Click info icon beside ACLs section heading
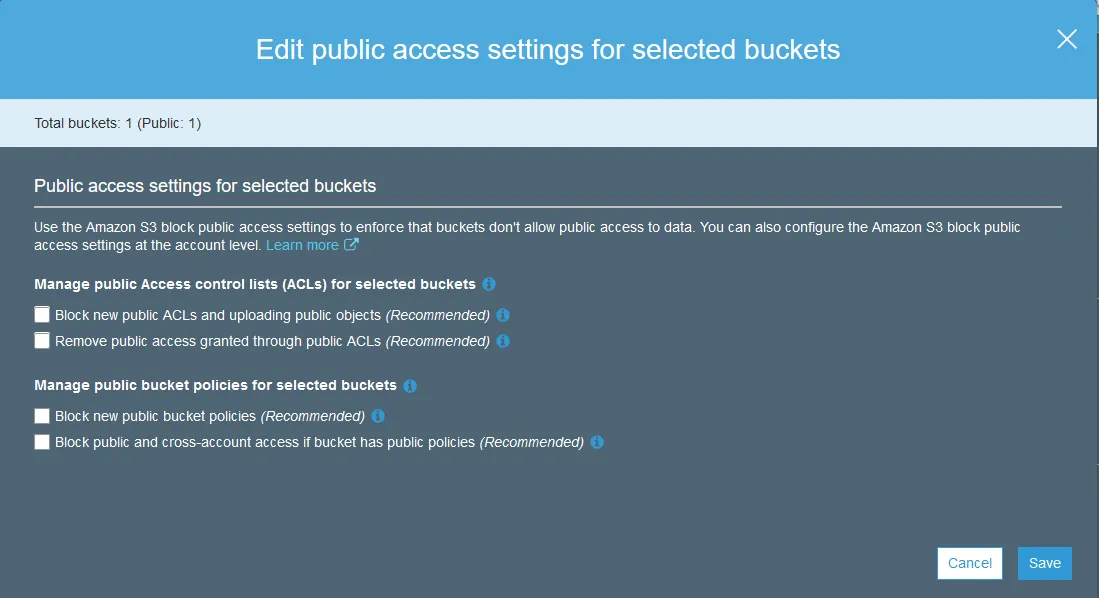Screen dimensions: 1099x598 click(489, 284)
